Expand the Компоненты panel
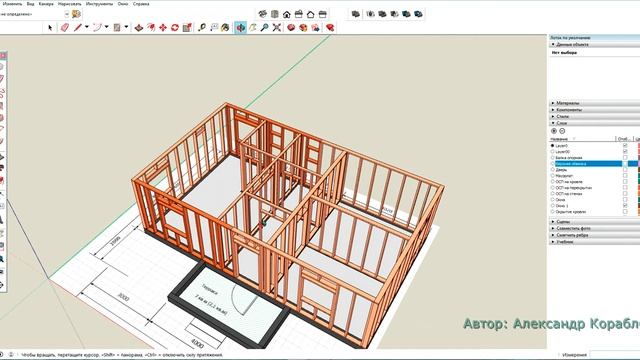The width and height of the screenshot is (640, 360). pyautogui.click(x=594, y=110)
